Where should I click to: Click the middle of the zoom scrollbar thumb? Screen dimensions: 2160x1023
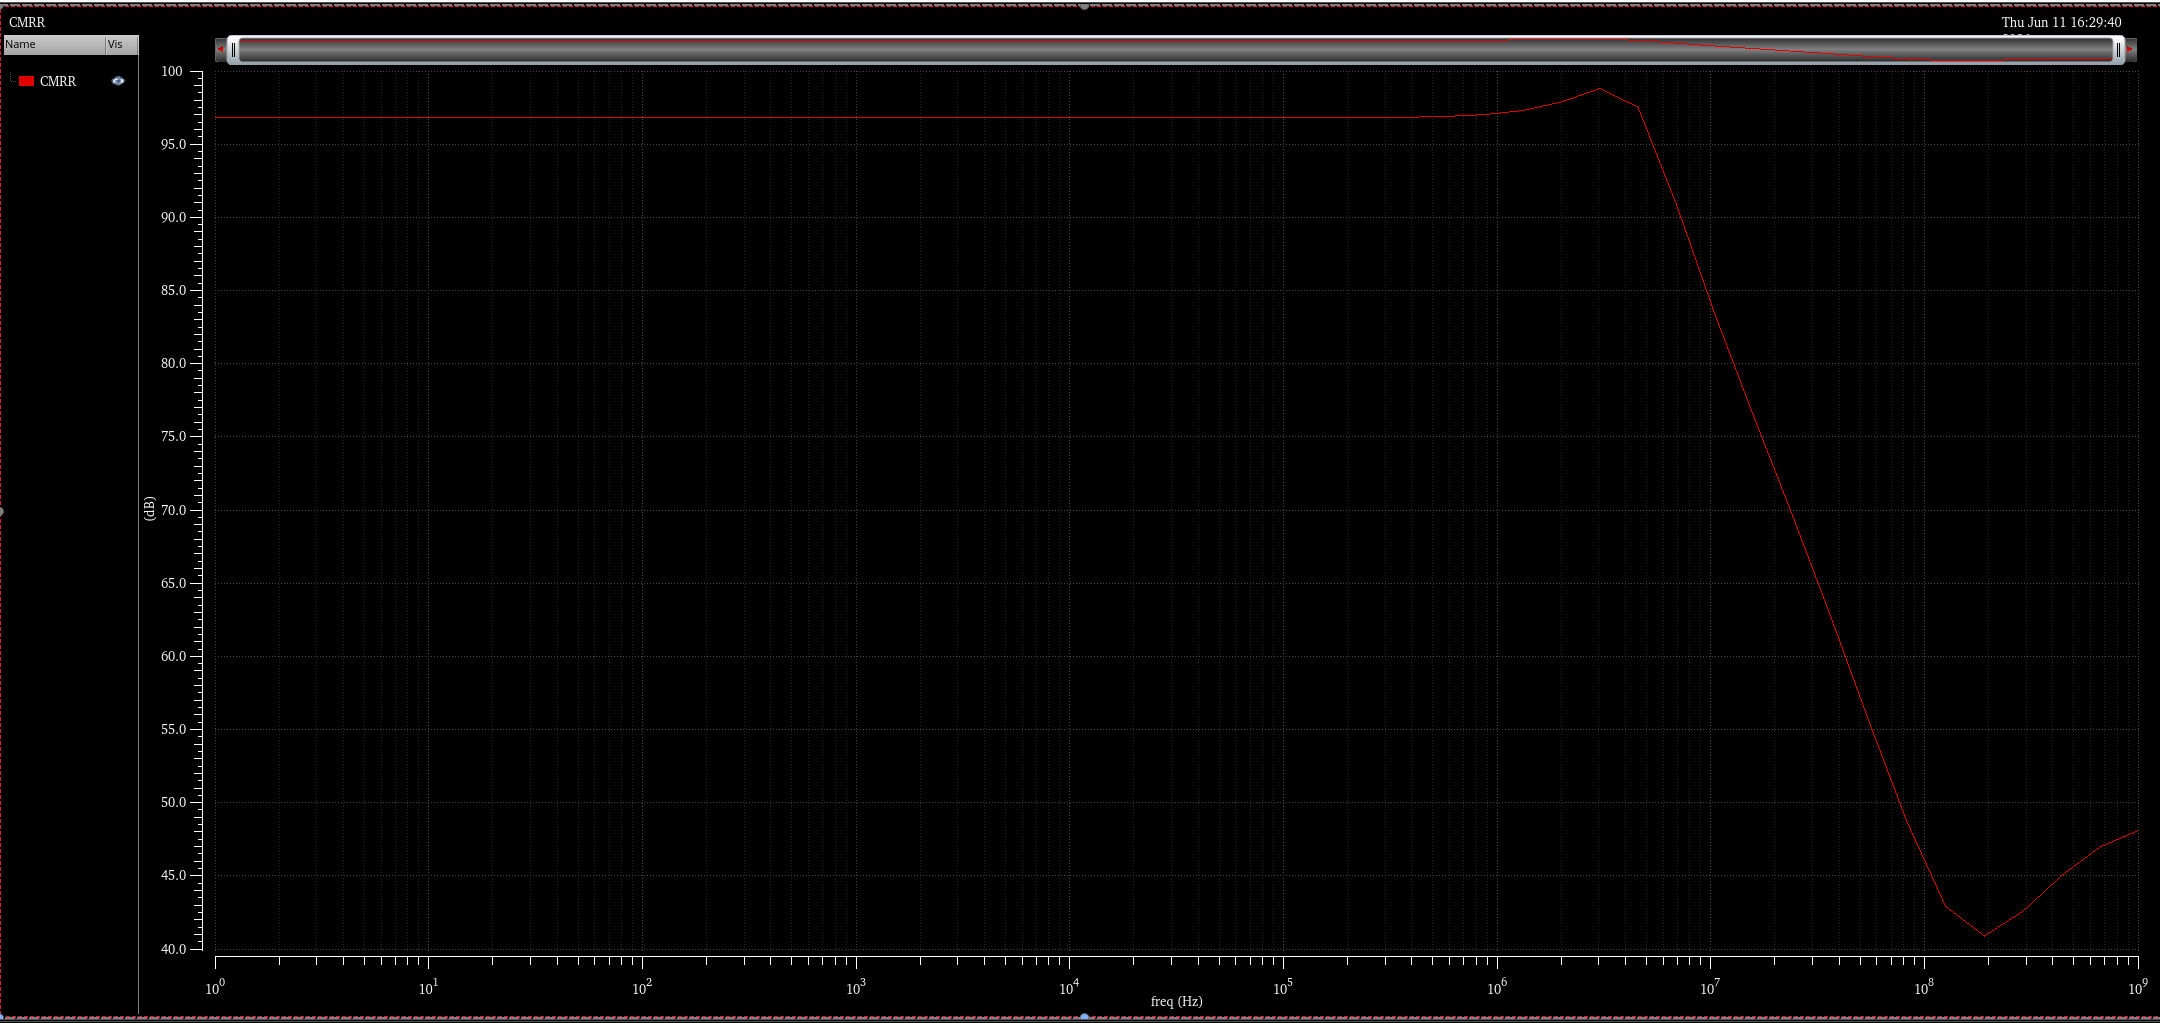(x=1176, y=49)
